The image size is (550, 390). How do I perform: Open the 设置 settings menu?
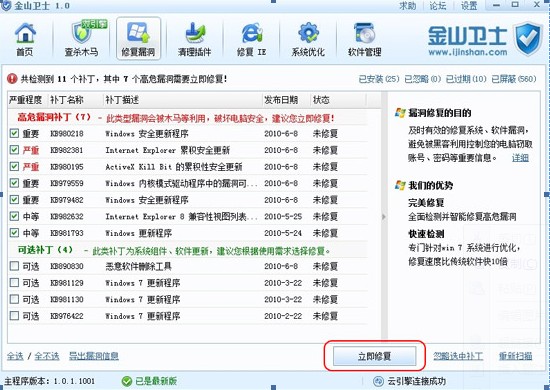pyautogui.click(x=469, y=6)
